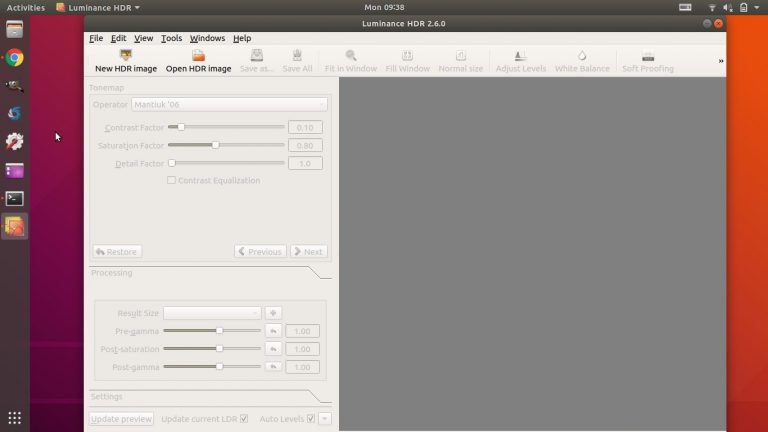Toggle the Auto Levels checkbox

coord(311,419)
